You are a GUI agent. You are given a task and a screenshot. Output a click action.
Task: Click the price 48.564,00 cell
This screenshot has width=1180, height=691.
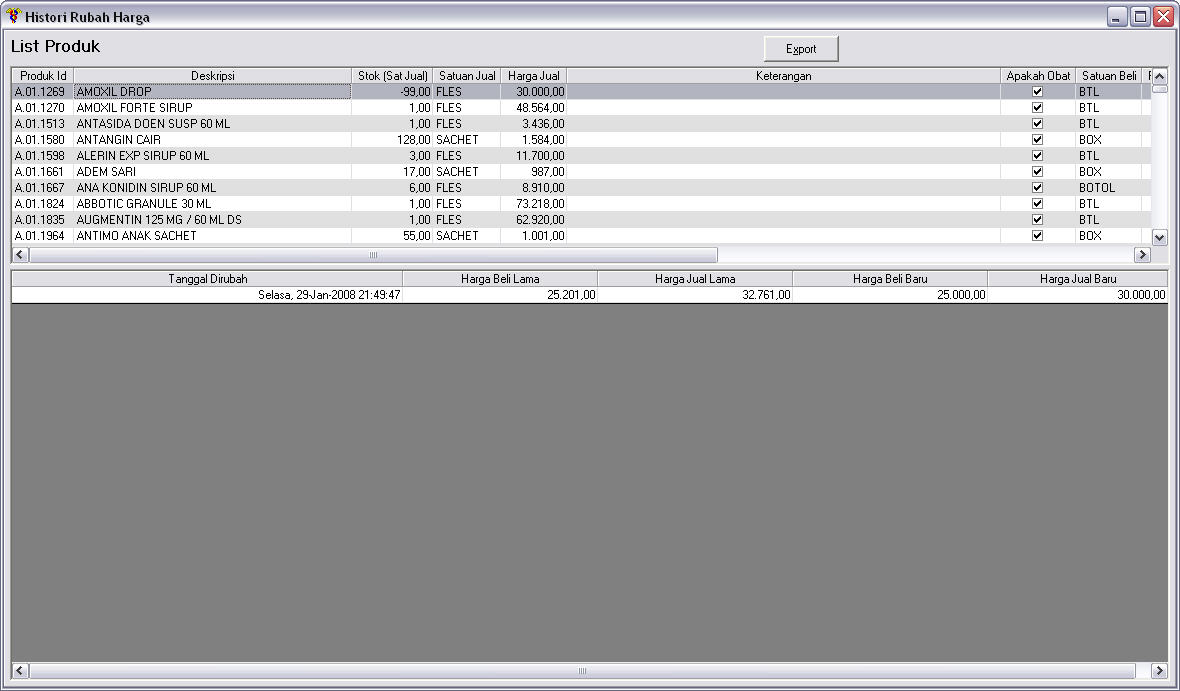534,108
